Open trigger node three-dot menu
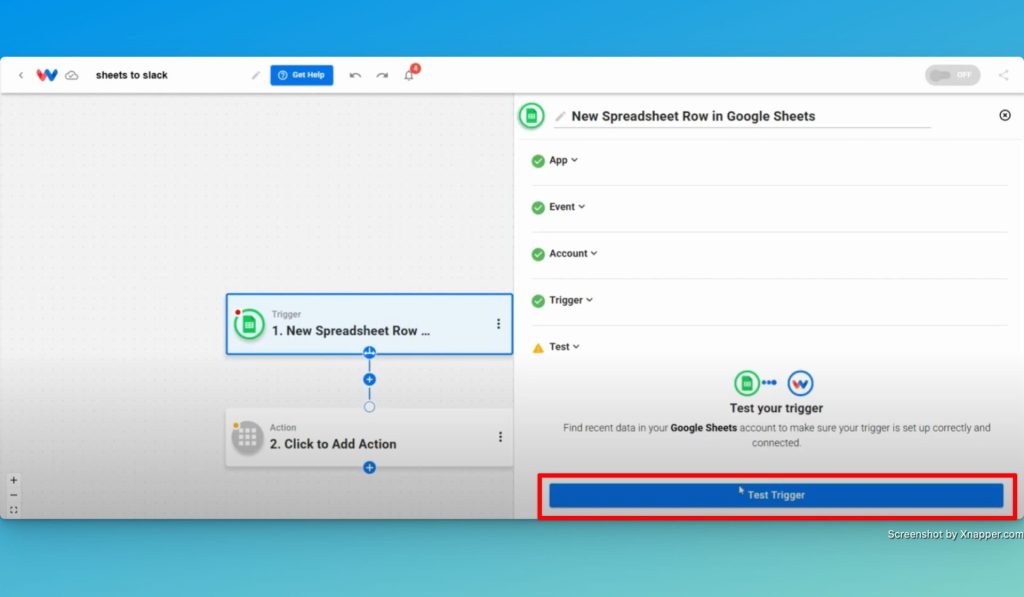The image size is (1024, 597). point(498,324)
